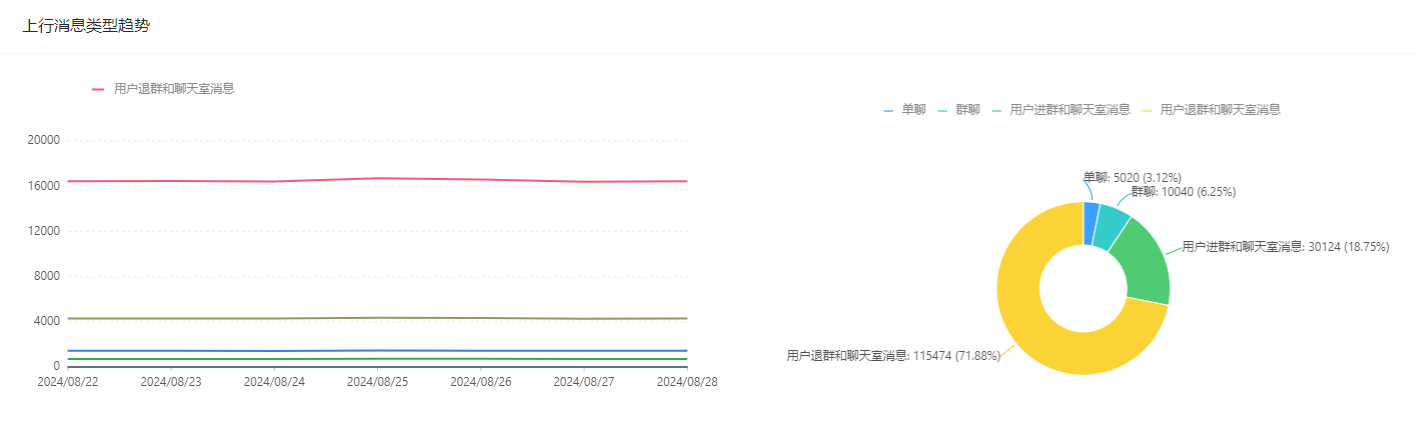Toggle 单聊 legend item in donut chart
This screenshot has height=445, width=1414.
point(905,110)
